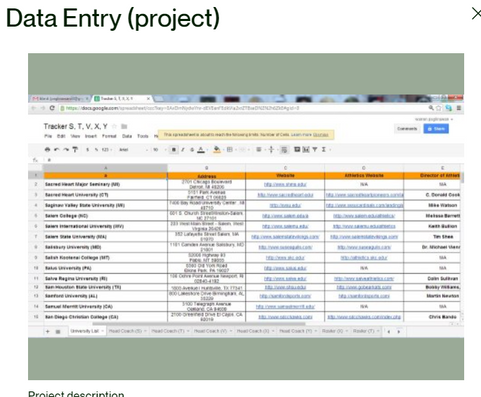Toggle italic formatting in the toolbar

point(183,150)
